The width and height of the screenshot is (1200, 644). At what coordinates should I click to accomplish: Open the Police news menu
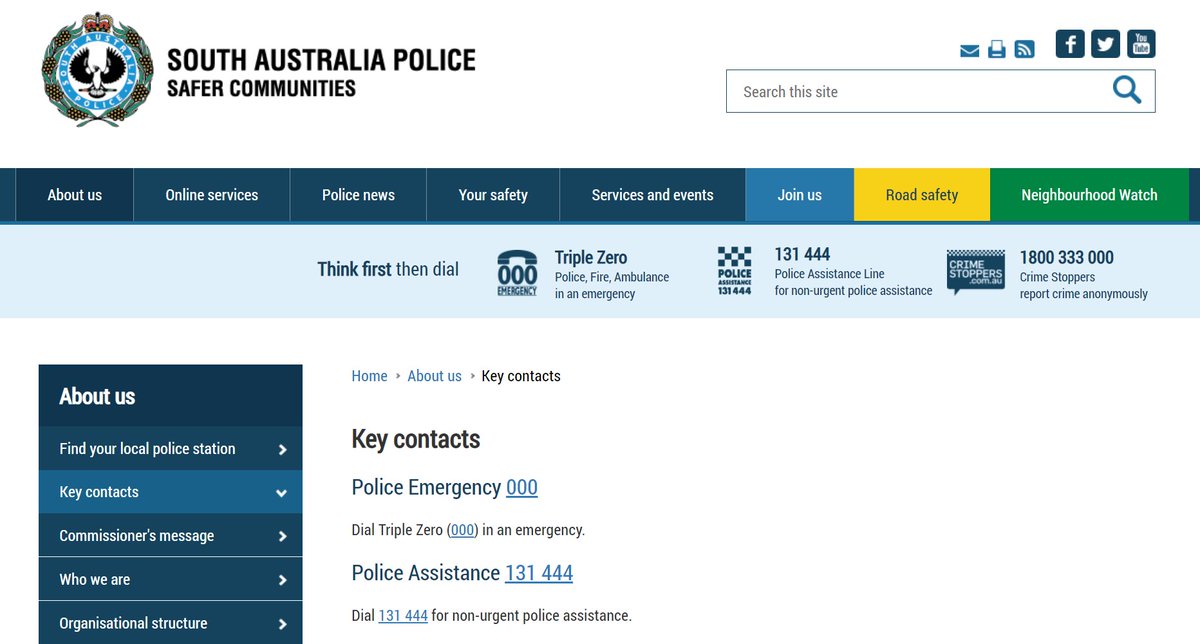[x=358, y=195]
